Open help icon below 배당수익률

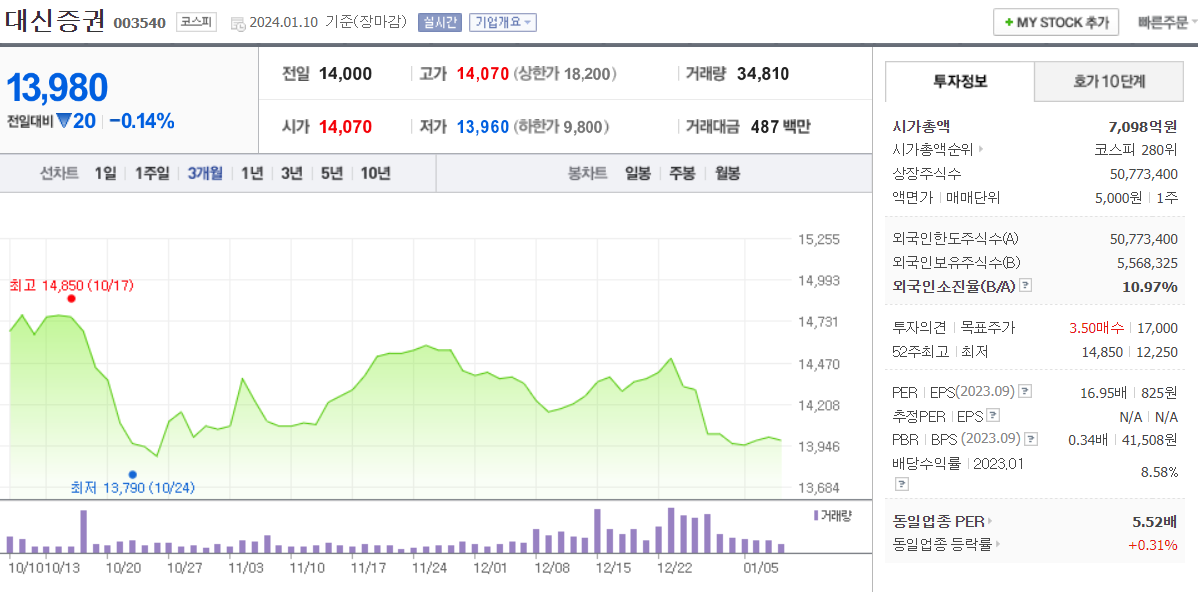click(x=901, y=484)
